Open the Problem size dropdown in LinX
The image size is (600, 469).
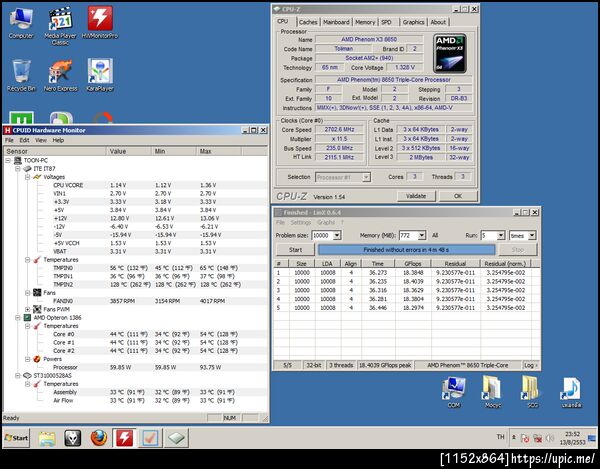[x=335, y=235]
